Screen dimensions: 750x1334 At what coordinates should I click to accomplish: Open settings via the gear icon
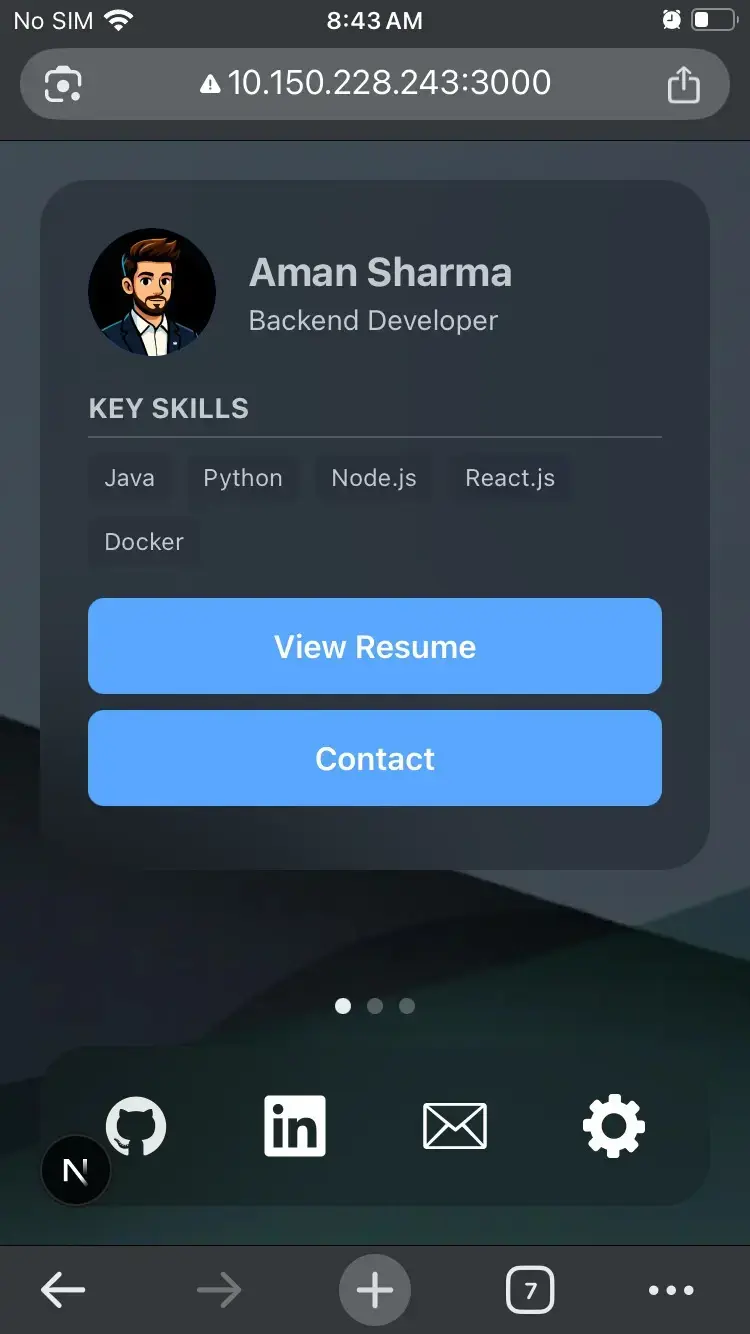tap(614, 1126)
